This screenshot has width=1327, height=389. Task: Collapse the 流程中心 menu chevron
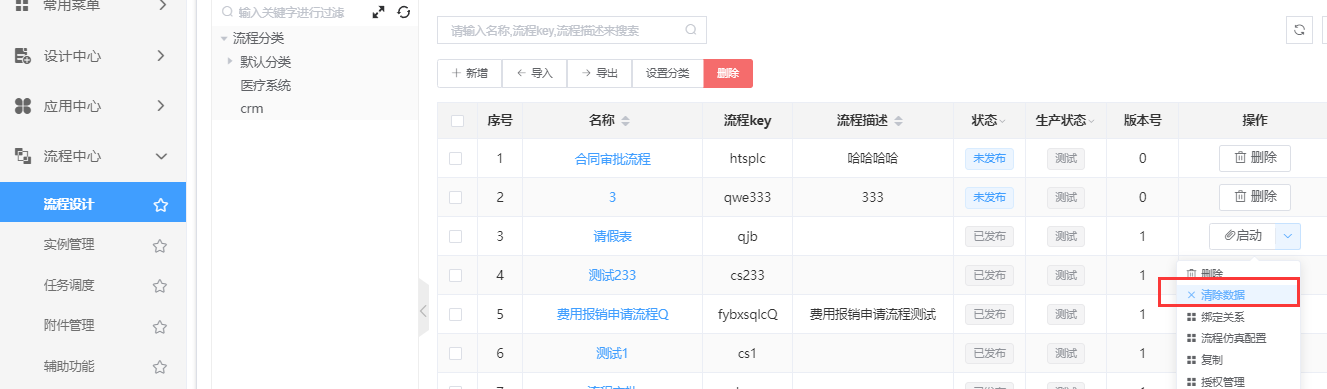point(160,156)
